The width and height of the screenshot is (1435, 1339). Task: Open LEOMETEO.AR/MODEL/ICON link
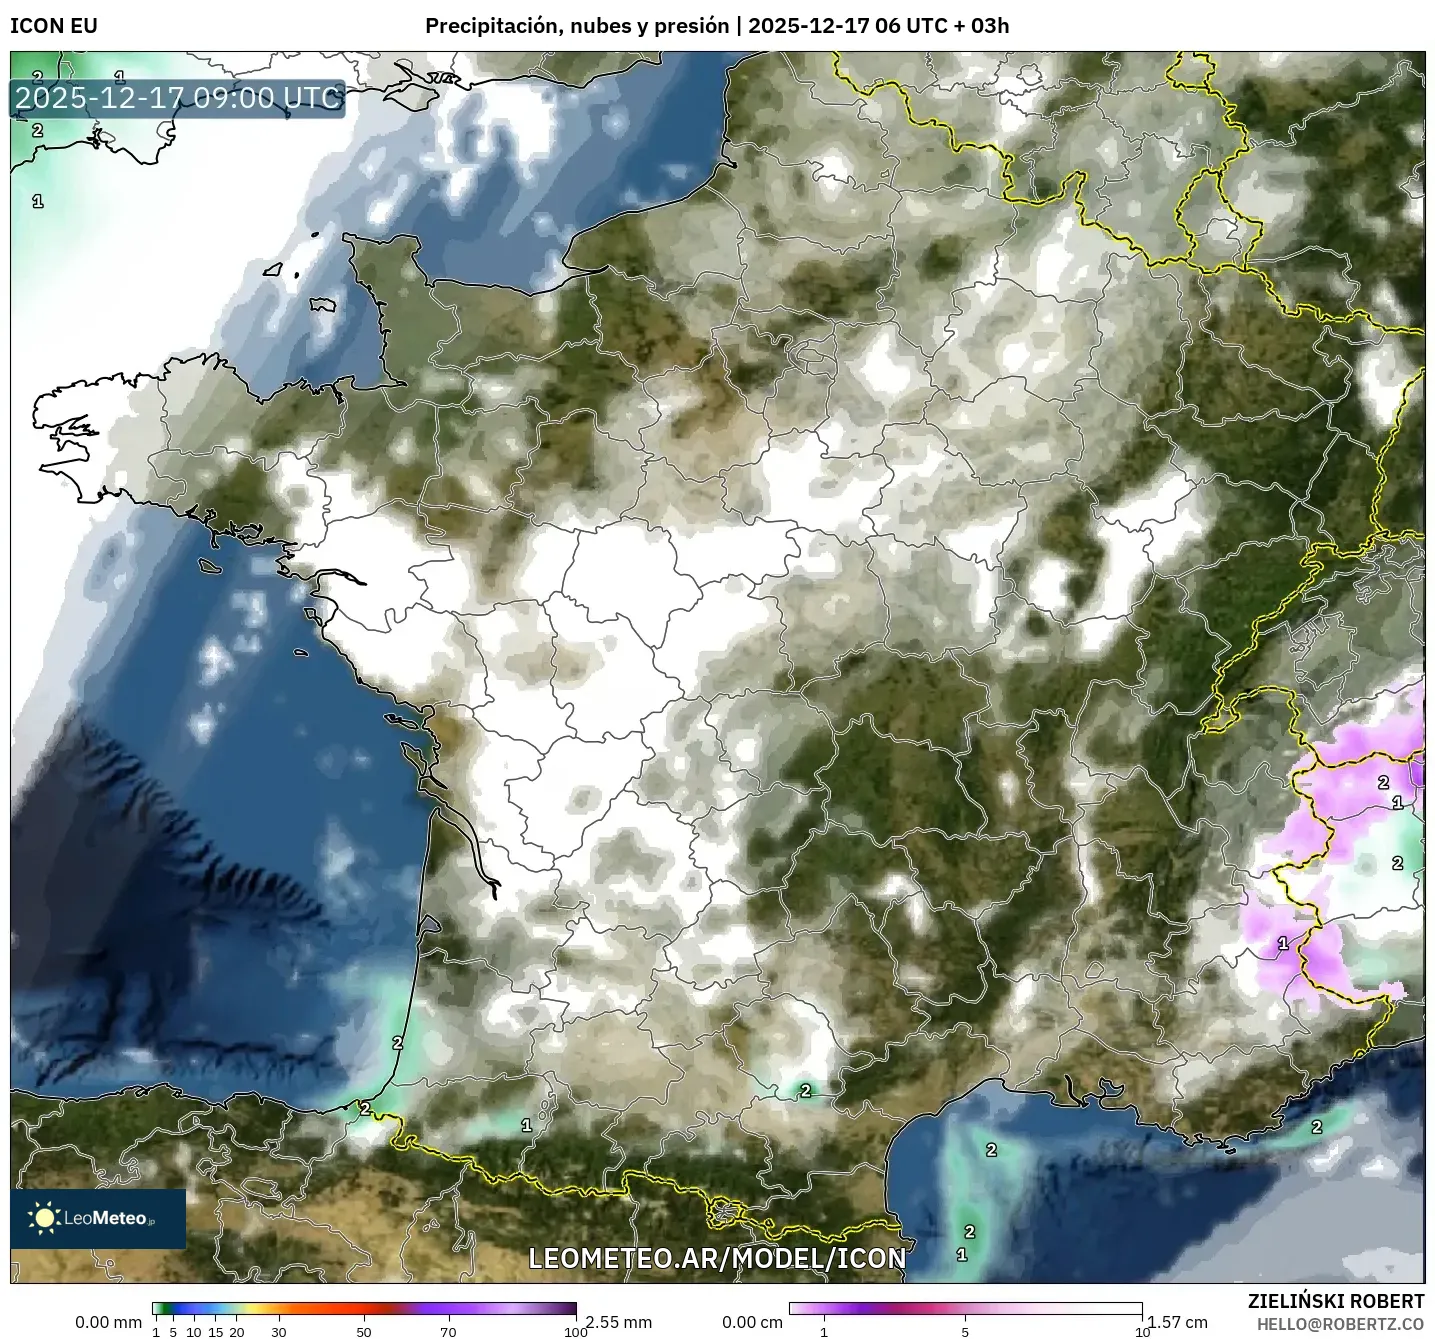[718, 1260]
